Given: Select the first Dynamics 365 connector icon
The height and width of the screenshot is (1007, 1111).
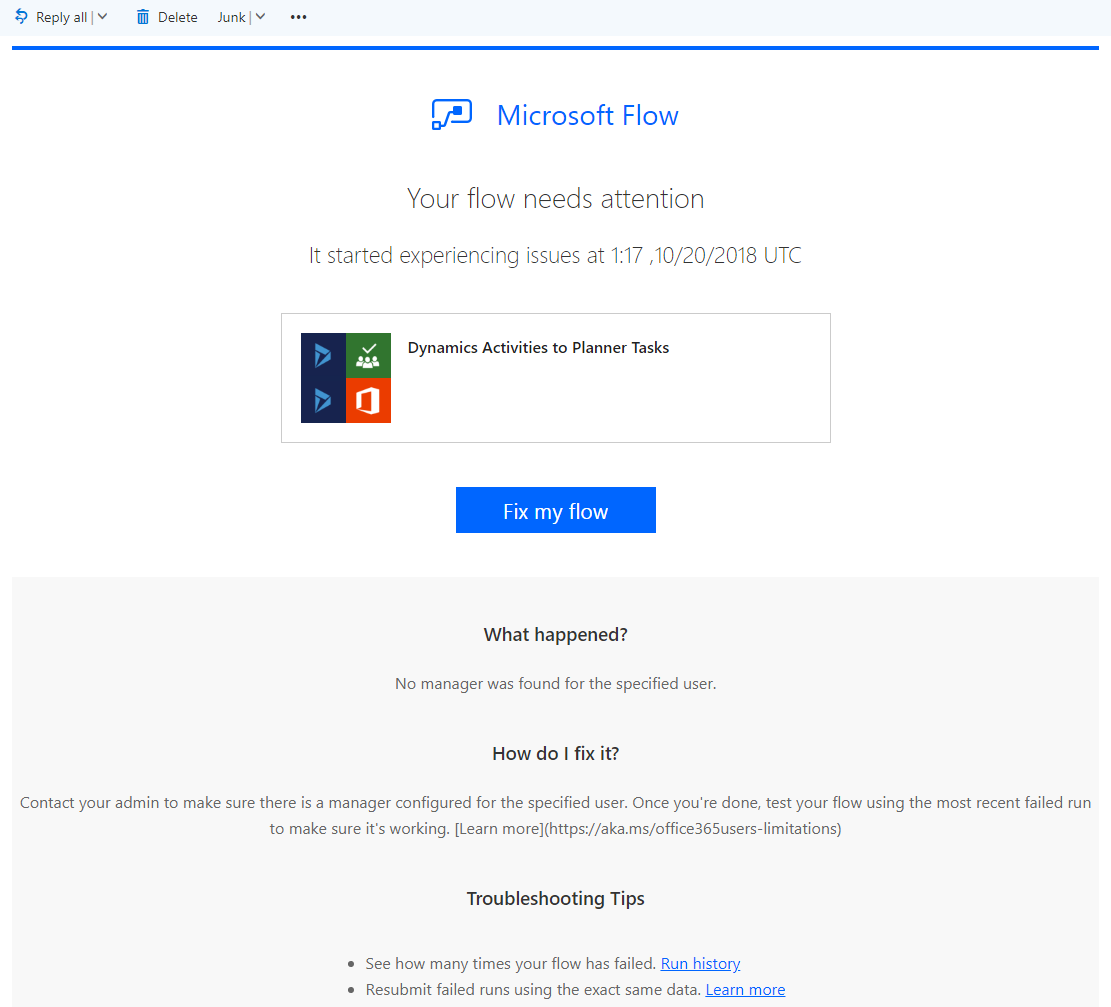Looking at the screenshot, I should click(322, 355).
